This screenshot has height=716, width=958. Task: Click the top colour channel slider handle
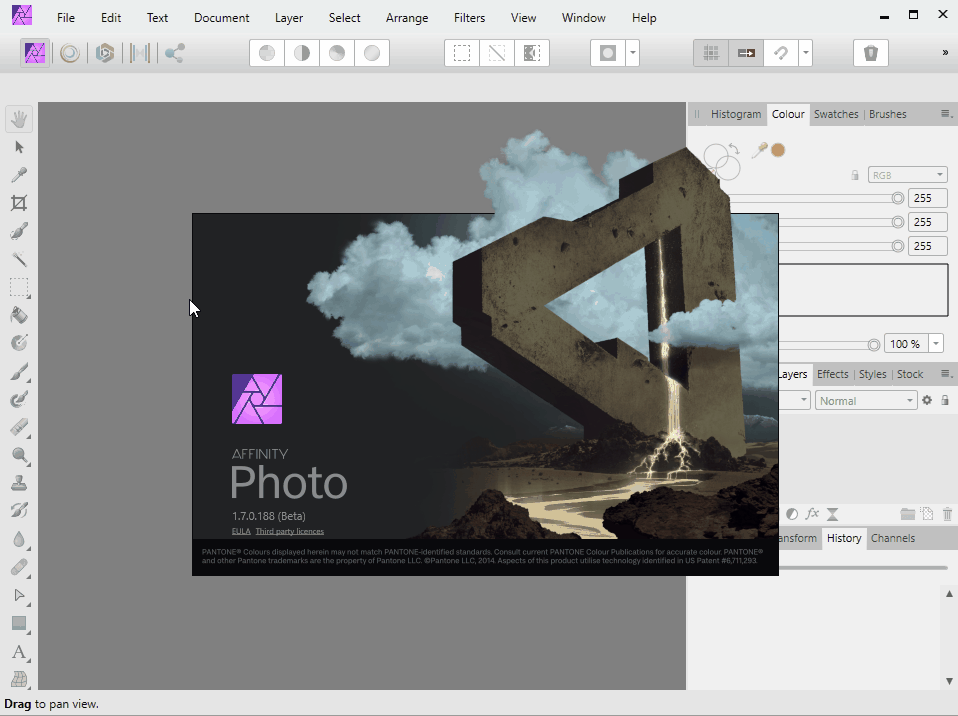pyautogui.click(x=898, y=198)
